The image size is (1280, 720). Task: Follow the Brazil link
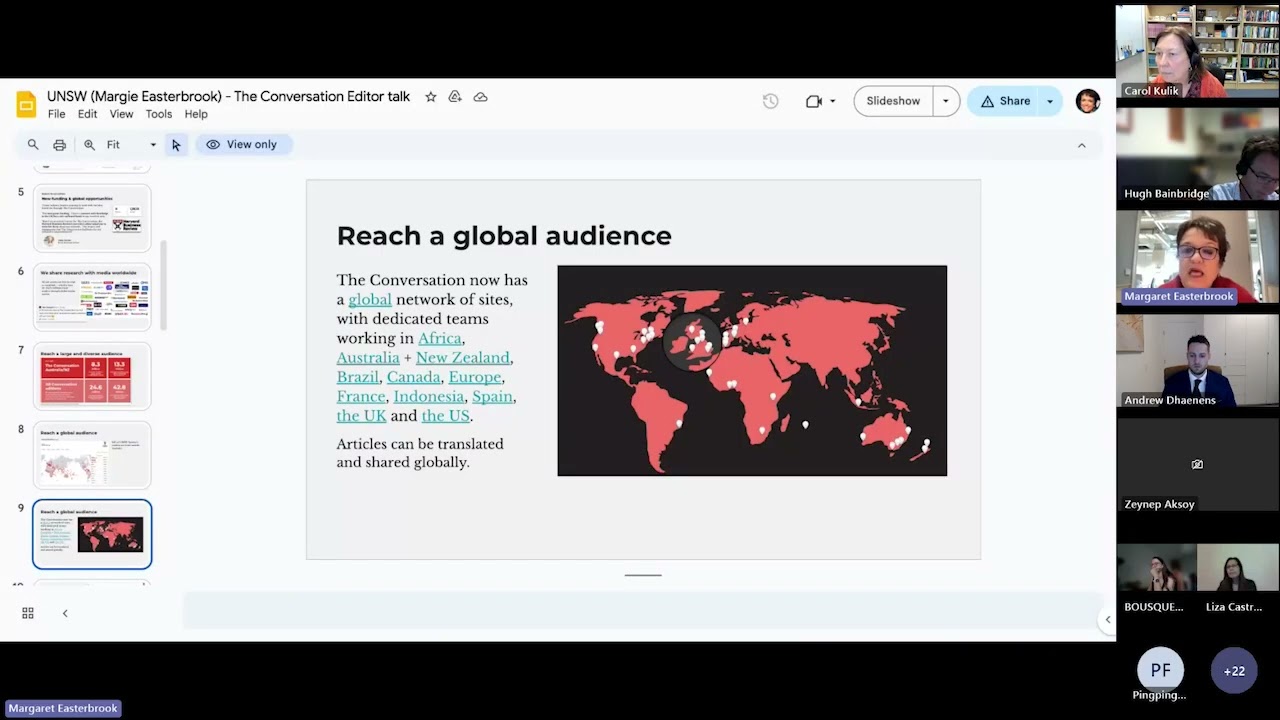[x=358, y=377]
